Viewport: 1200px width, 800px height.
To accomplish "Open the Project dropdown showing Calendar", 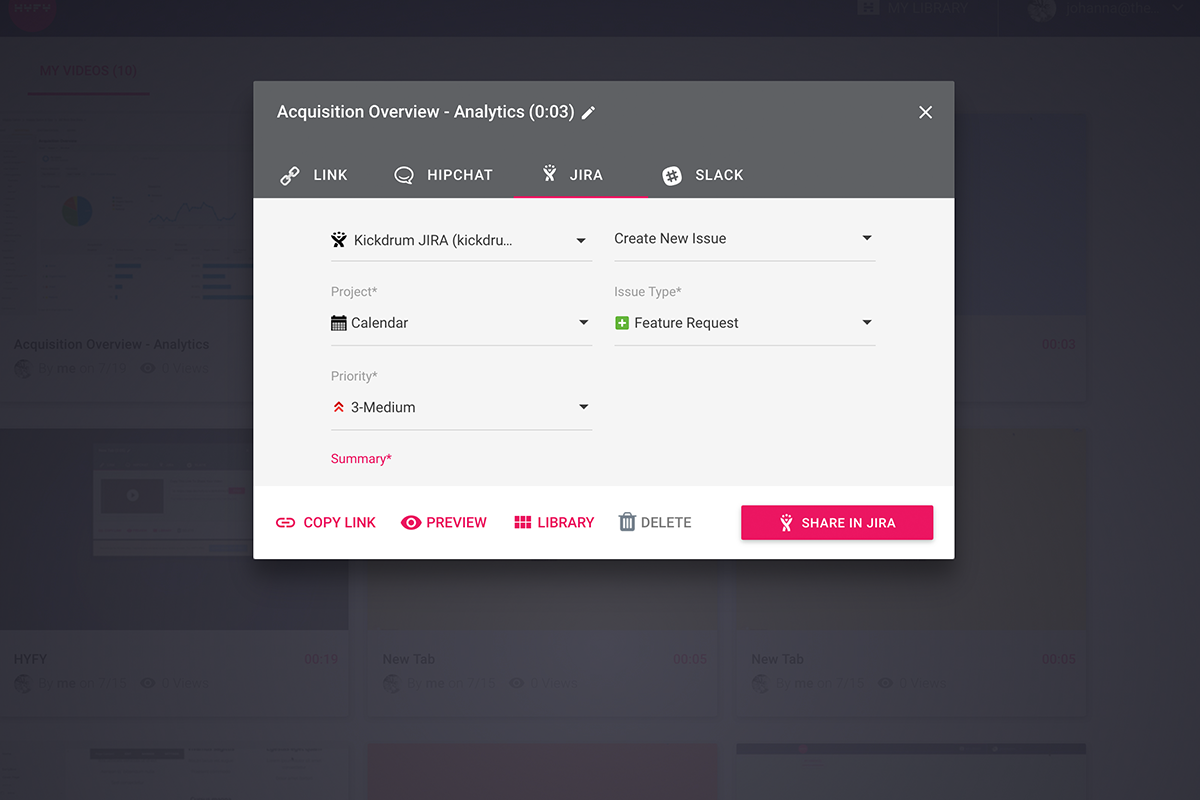I will [x=461, y=323].
